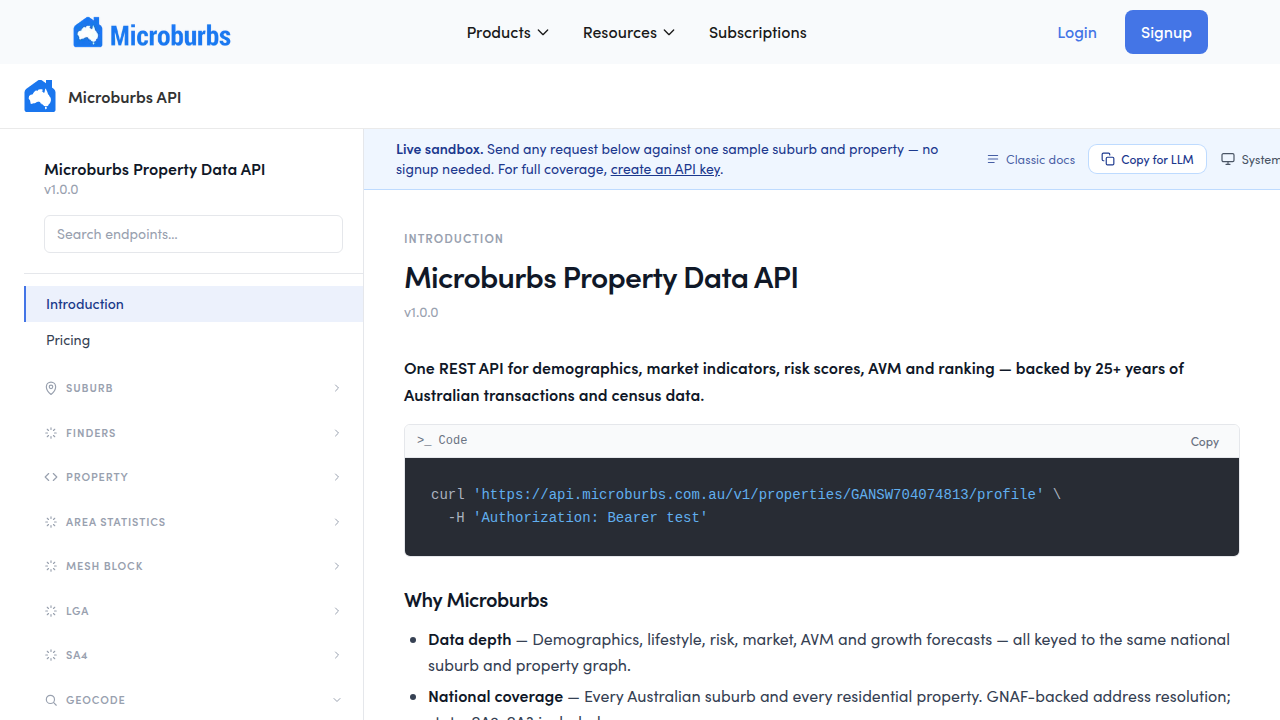This screenshot has width=1280, height=720.
Task: Click the Finders section icon
Action: click(51, 433)
